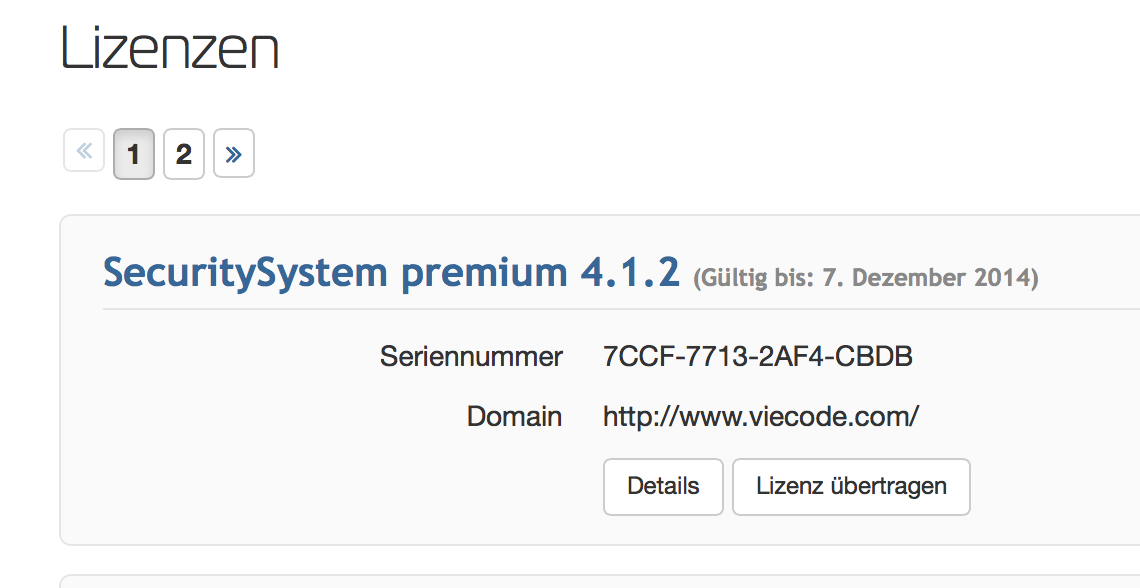Click the serial number 7CCF-7713-2AF4-CBDB
The image size is (1140, 588).
[757, 356]
